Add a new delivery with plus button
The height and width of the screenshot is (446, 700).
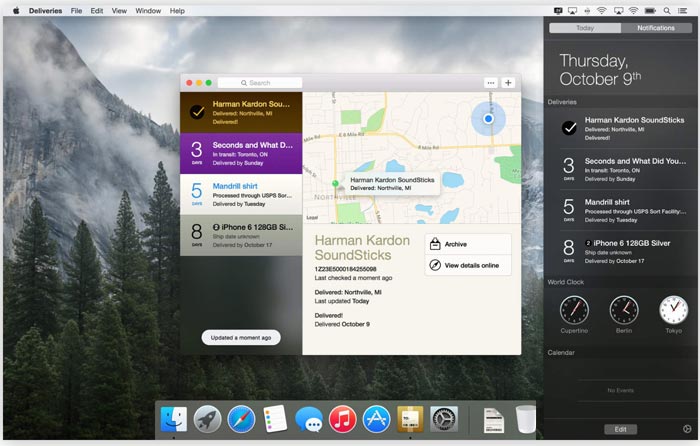point(508,83)
